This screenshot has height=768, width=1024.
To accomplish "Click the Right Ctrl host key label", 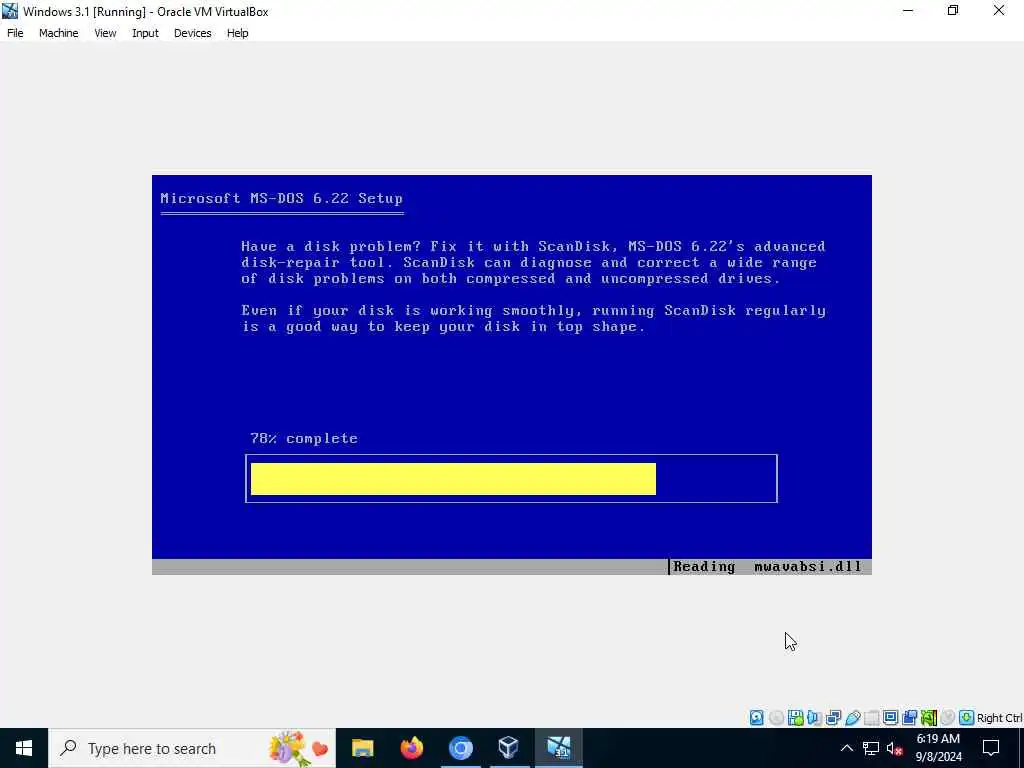I will click(999, 718).
